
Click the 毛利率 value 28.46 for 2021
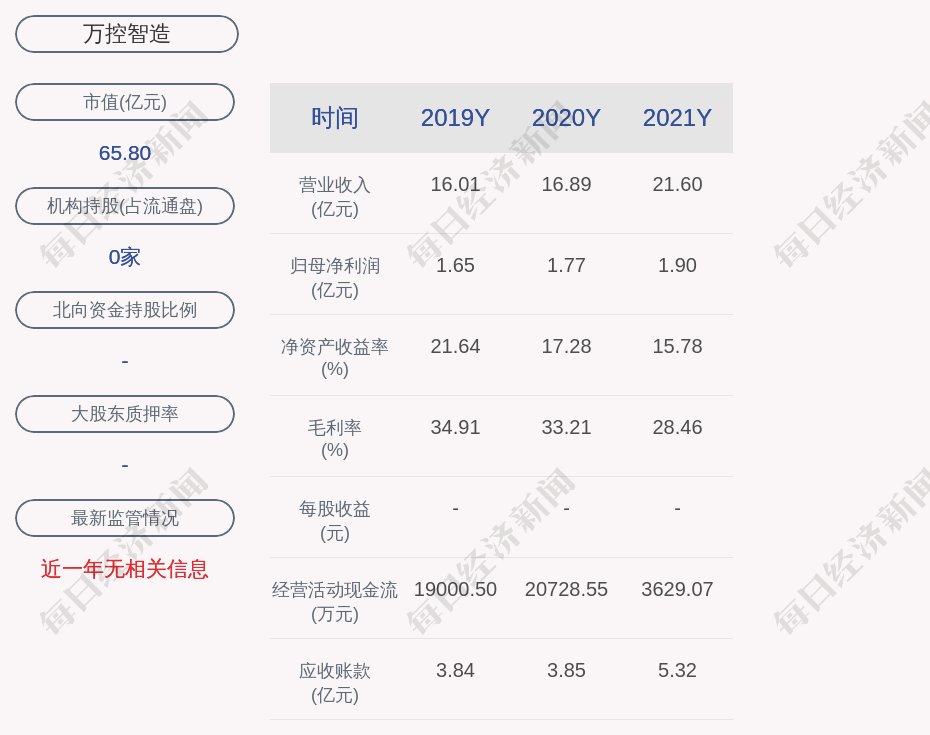coord(677,427)
